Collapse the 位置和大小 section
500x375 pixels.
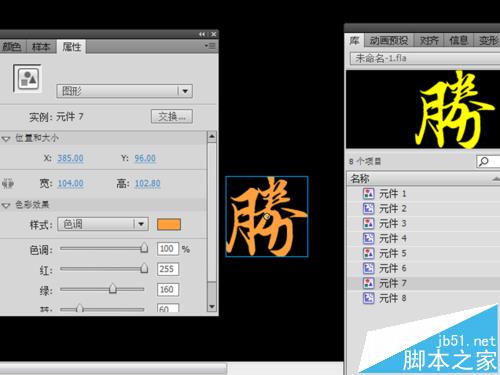(x=6, y=138)
